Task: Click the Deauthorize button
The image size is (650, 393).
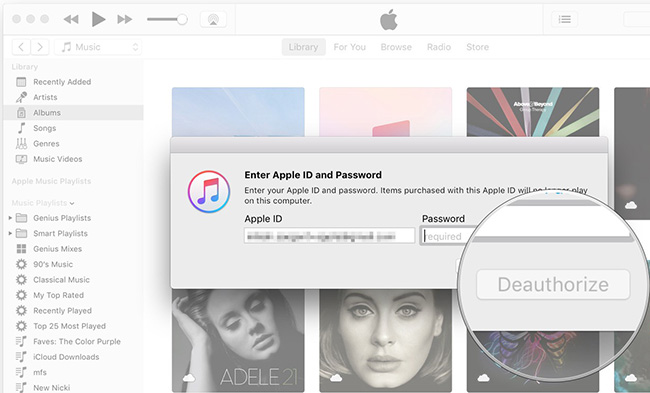Action: [x=553, y=284]
